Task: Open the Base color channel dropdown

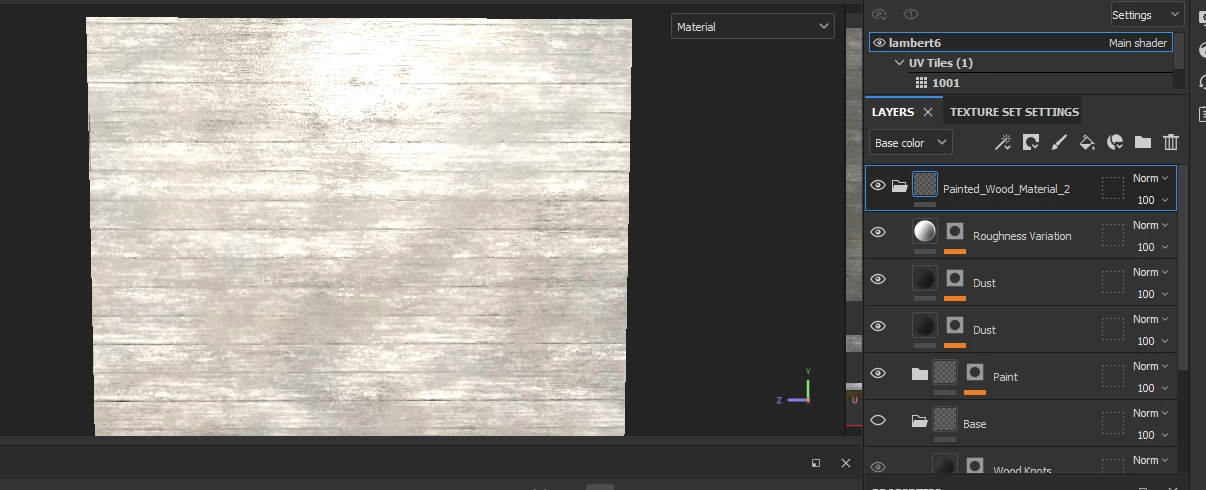Action: tap(909, 143)
